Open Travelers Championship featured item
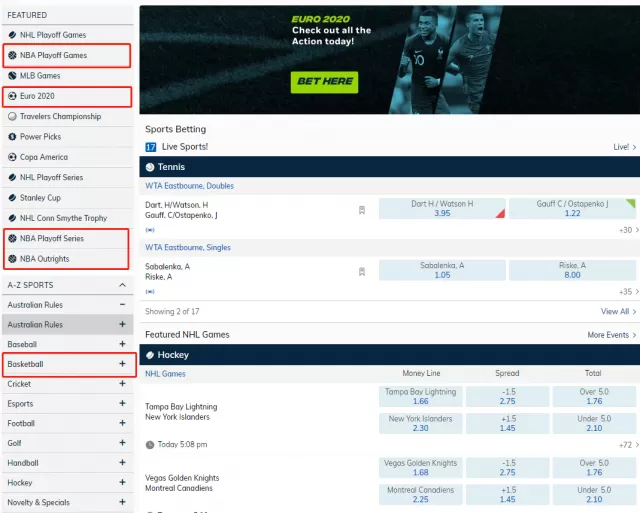Image resolution: width=640 pixels, height=513 pixels. [68, 116]
